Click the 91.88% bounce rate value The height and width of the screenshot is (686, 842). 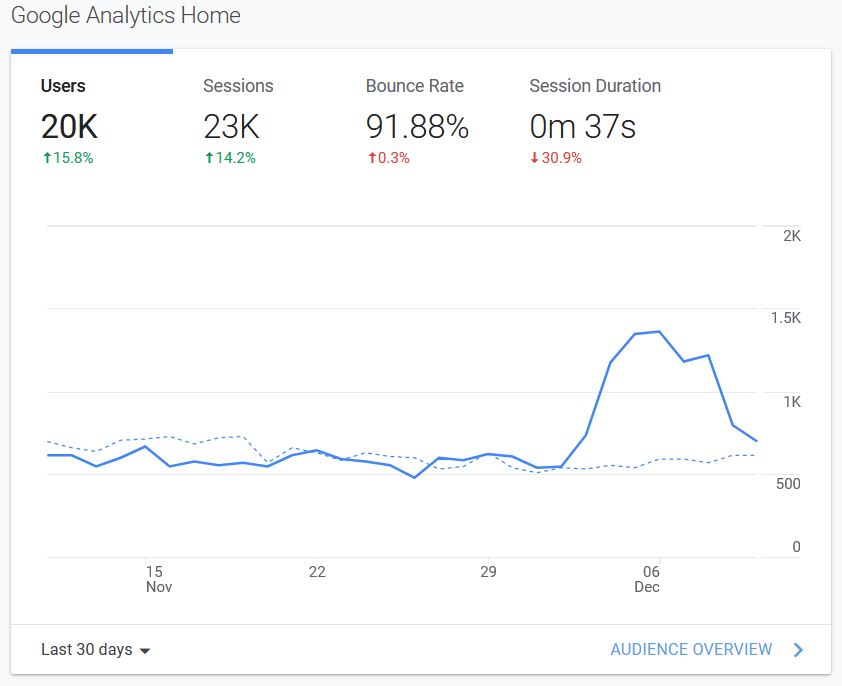pyautogui.click(x=417, y=127)
